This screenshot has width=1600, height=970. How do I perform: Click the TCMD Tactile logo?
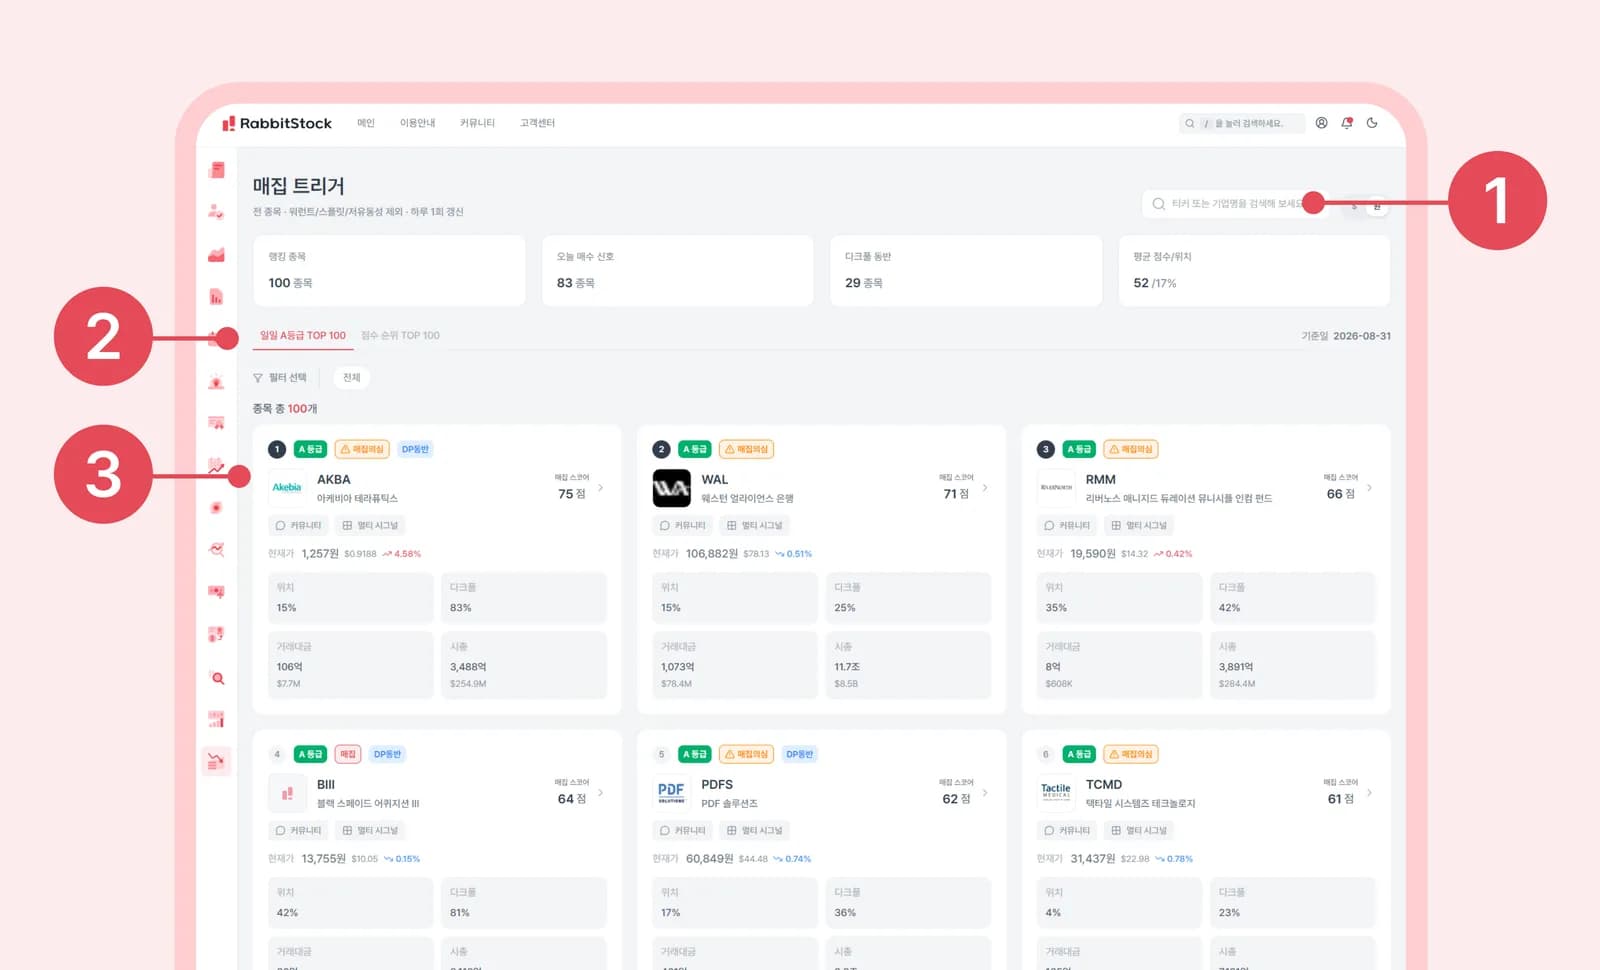(x=1056, y=792)
